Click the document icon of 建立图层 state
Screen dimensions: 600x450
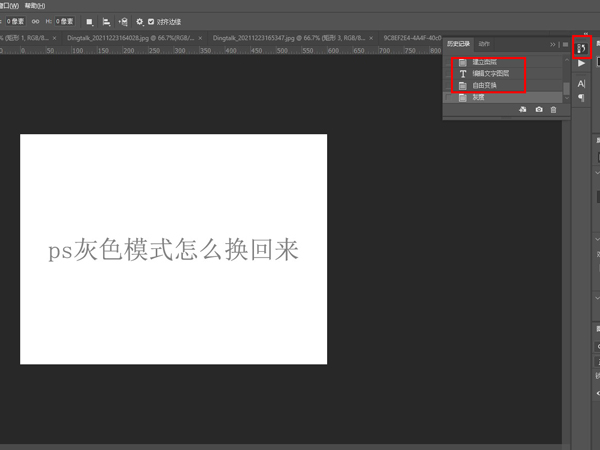pos(463,62)
